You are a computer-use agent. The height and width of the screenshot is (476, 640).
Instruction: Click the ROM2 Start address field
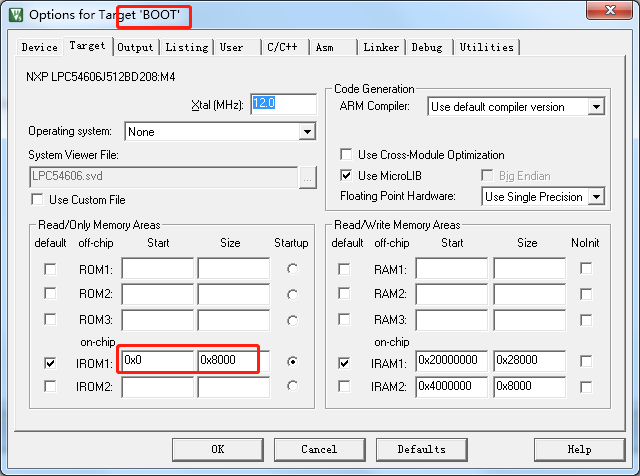(x=158, y=294)
